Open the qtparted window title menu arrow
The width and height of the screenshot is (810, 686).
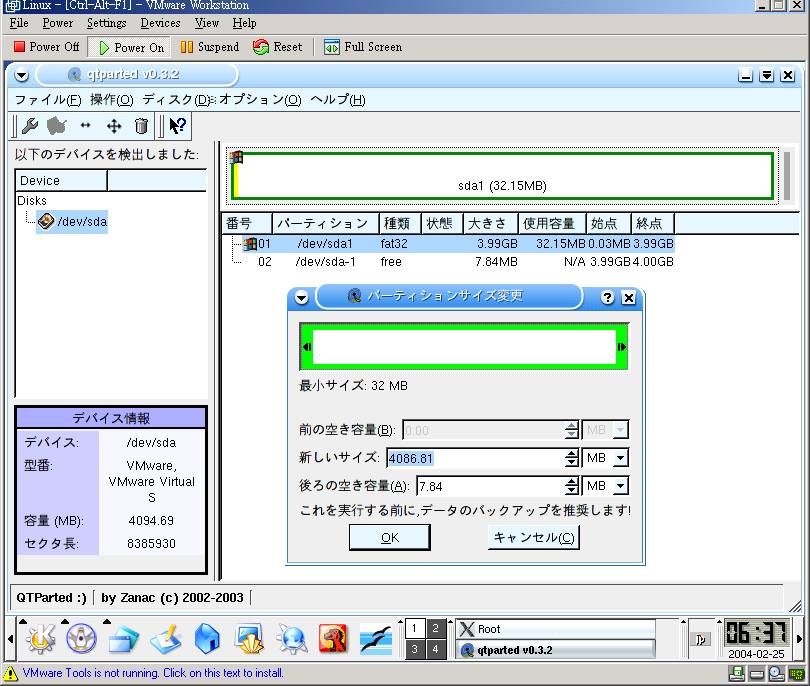pos(22,75)
